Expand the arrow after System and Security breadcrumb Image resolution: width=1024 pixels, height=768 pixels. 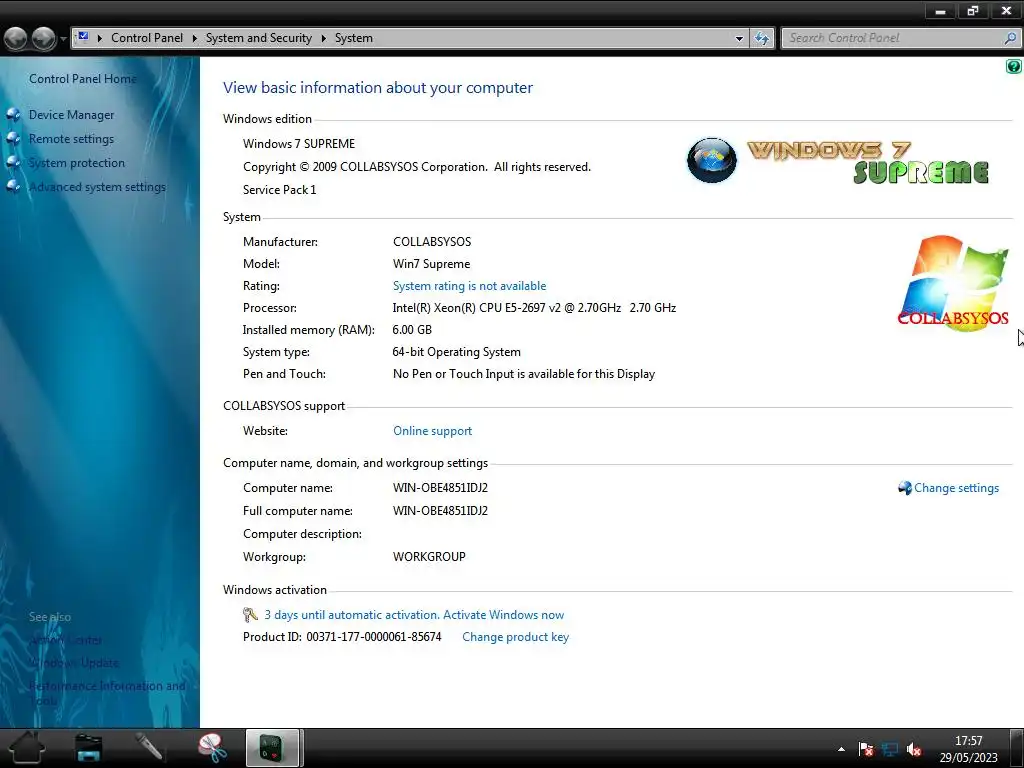323,38
